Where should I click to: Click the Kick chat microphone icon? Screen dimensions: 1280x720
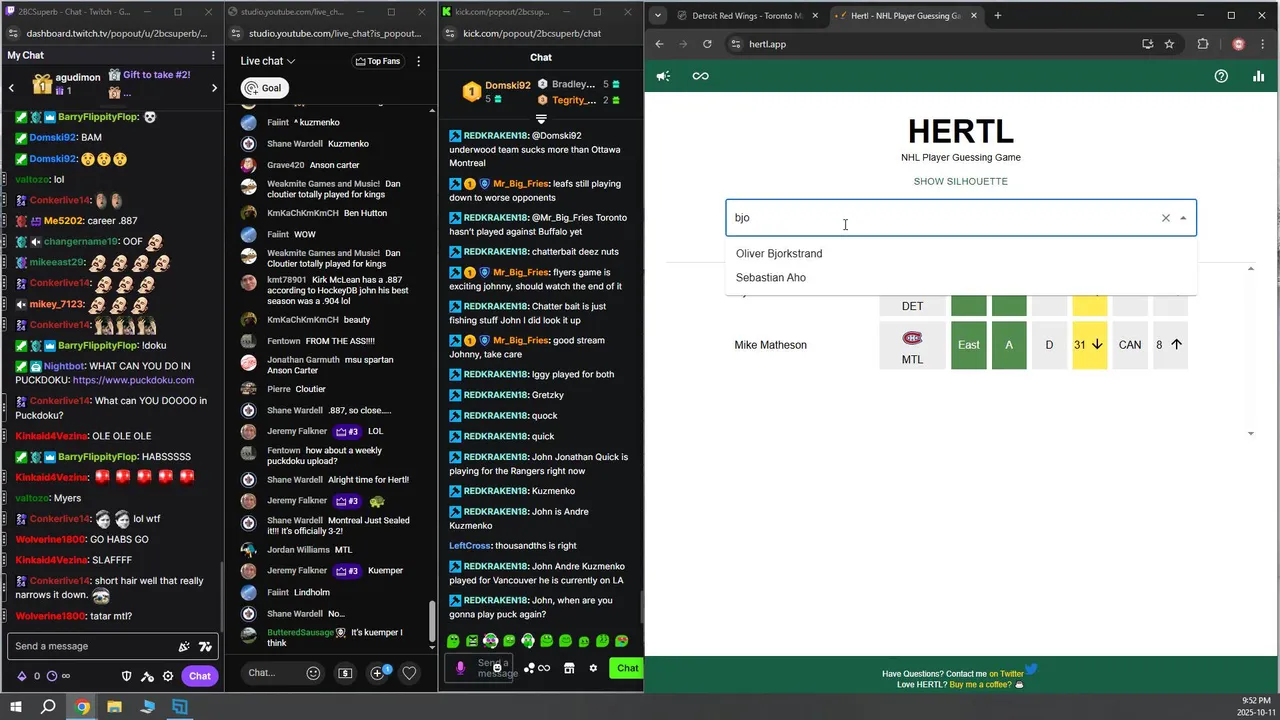point(461,668)
